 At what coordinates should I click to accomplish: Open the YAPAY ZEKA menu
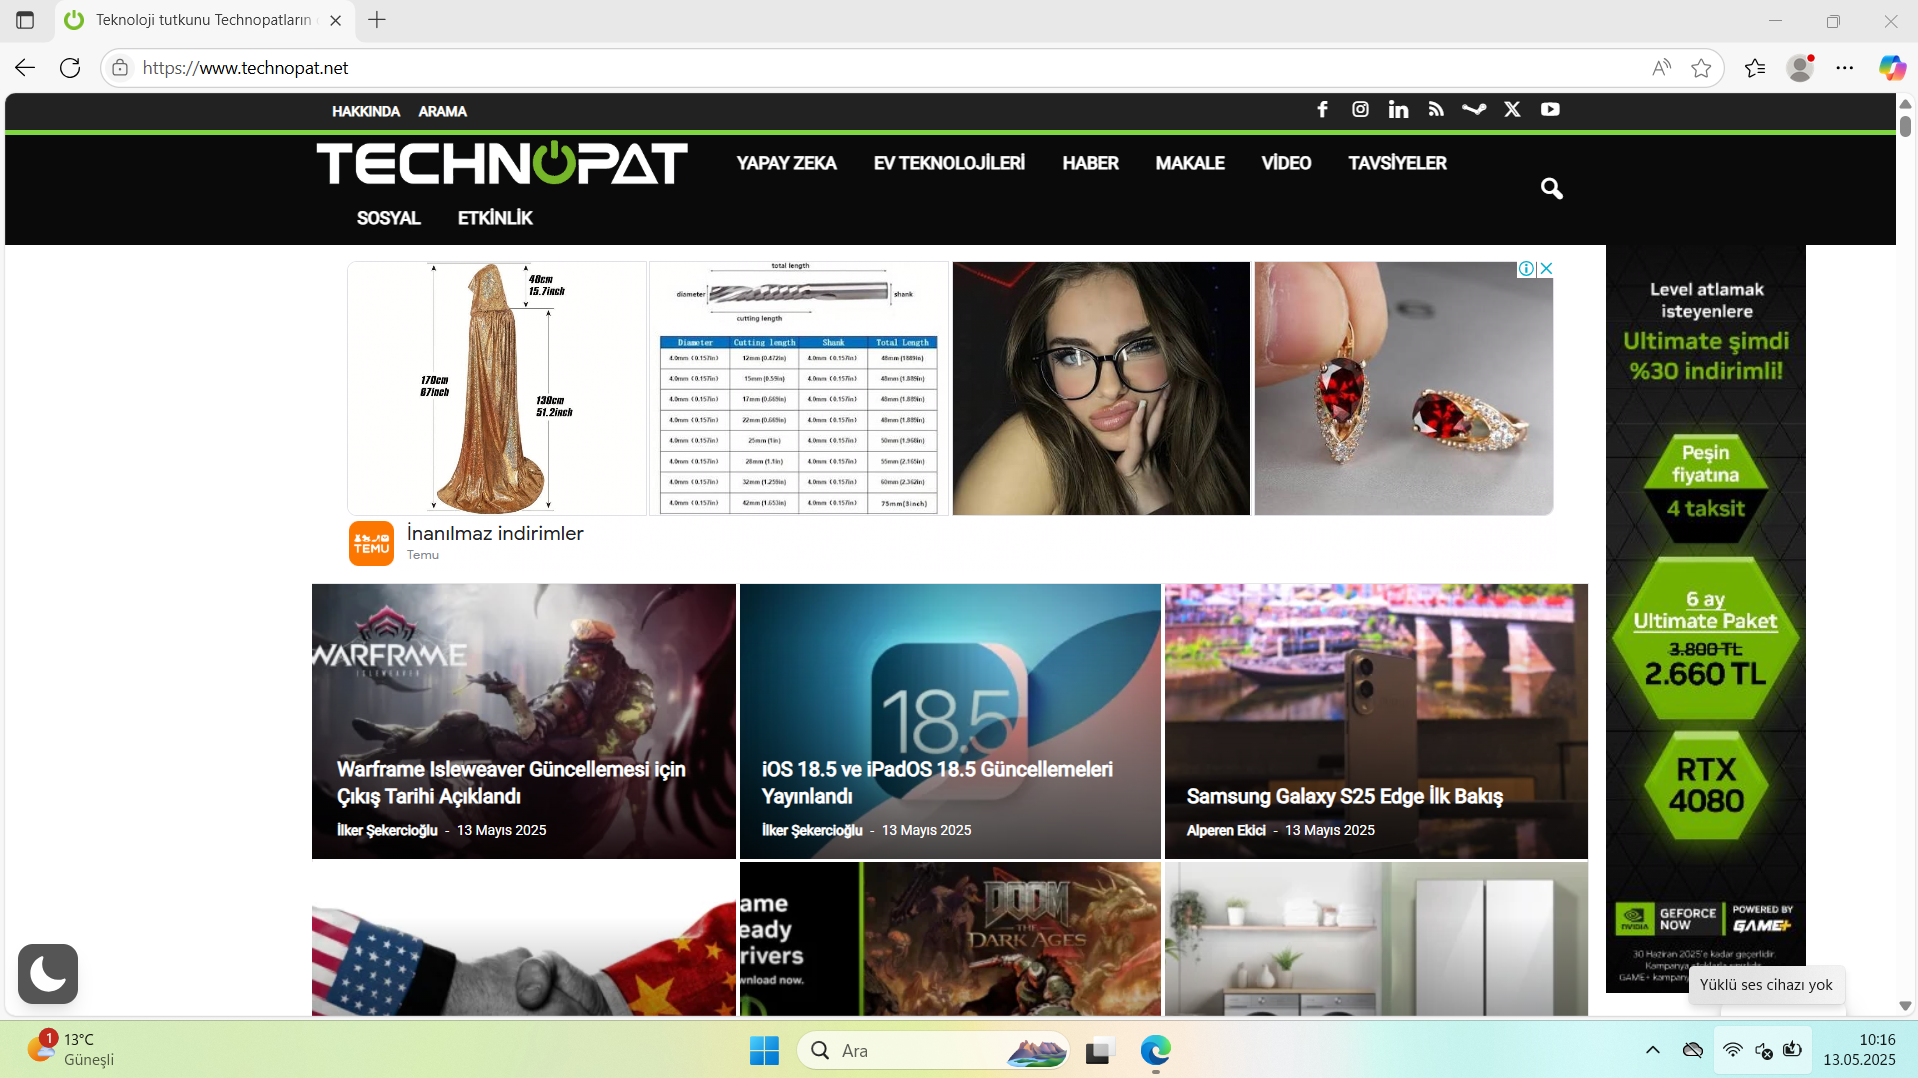pyautogui.click(x=786, y=163)
